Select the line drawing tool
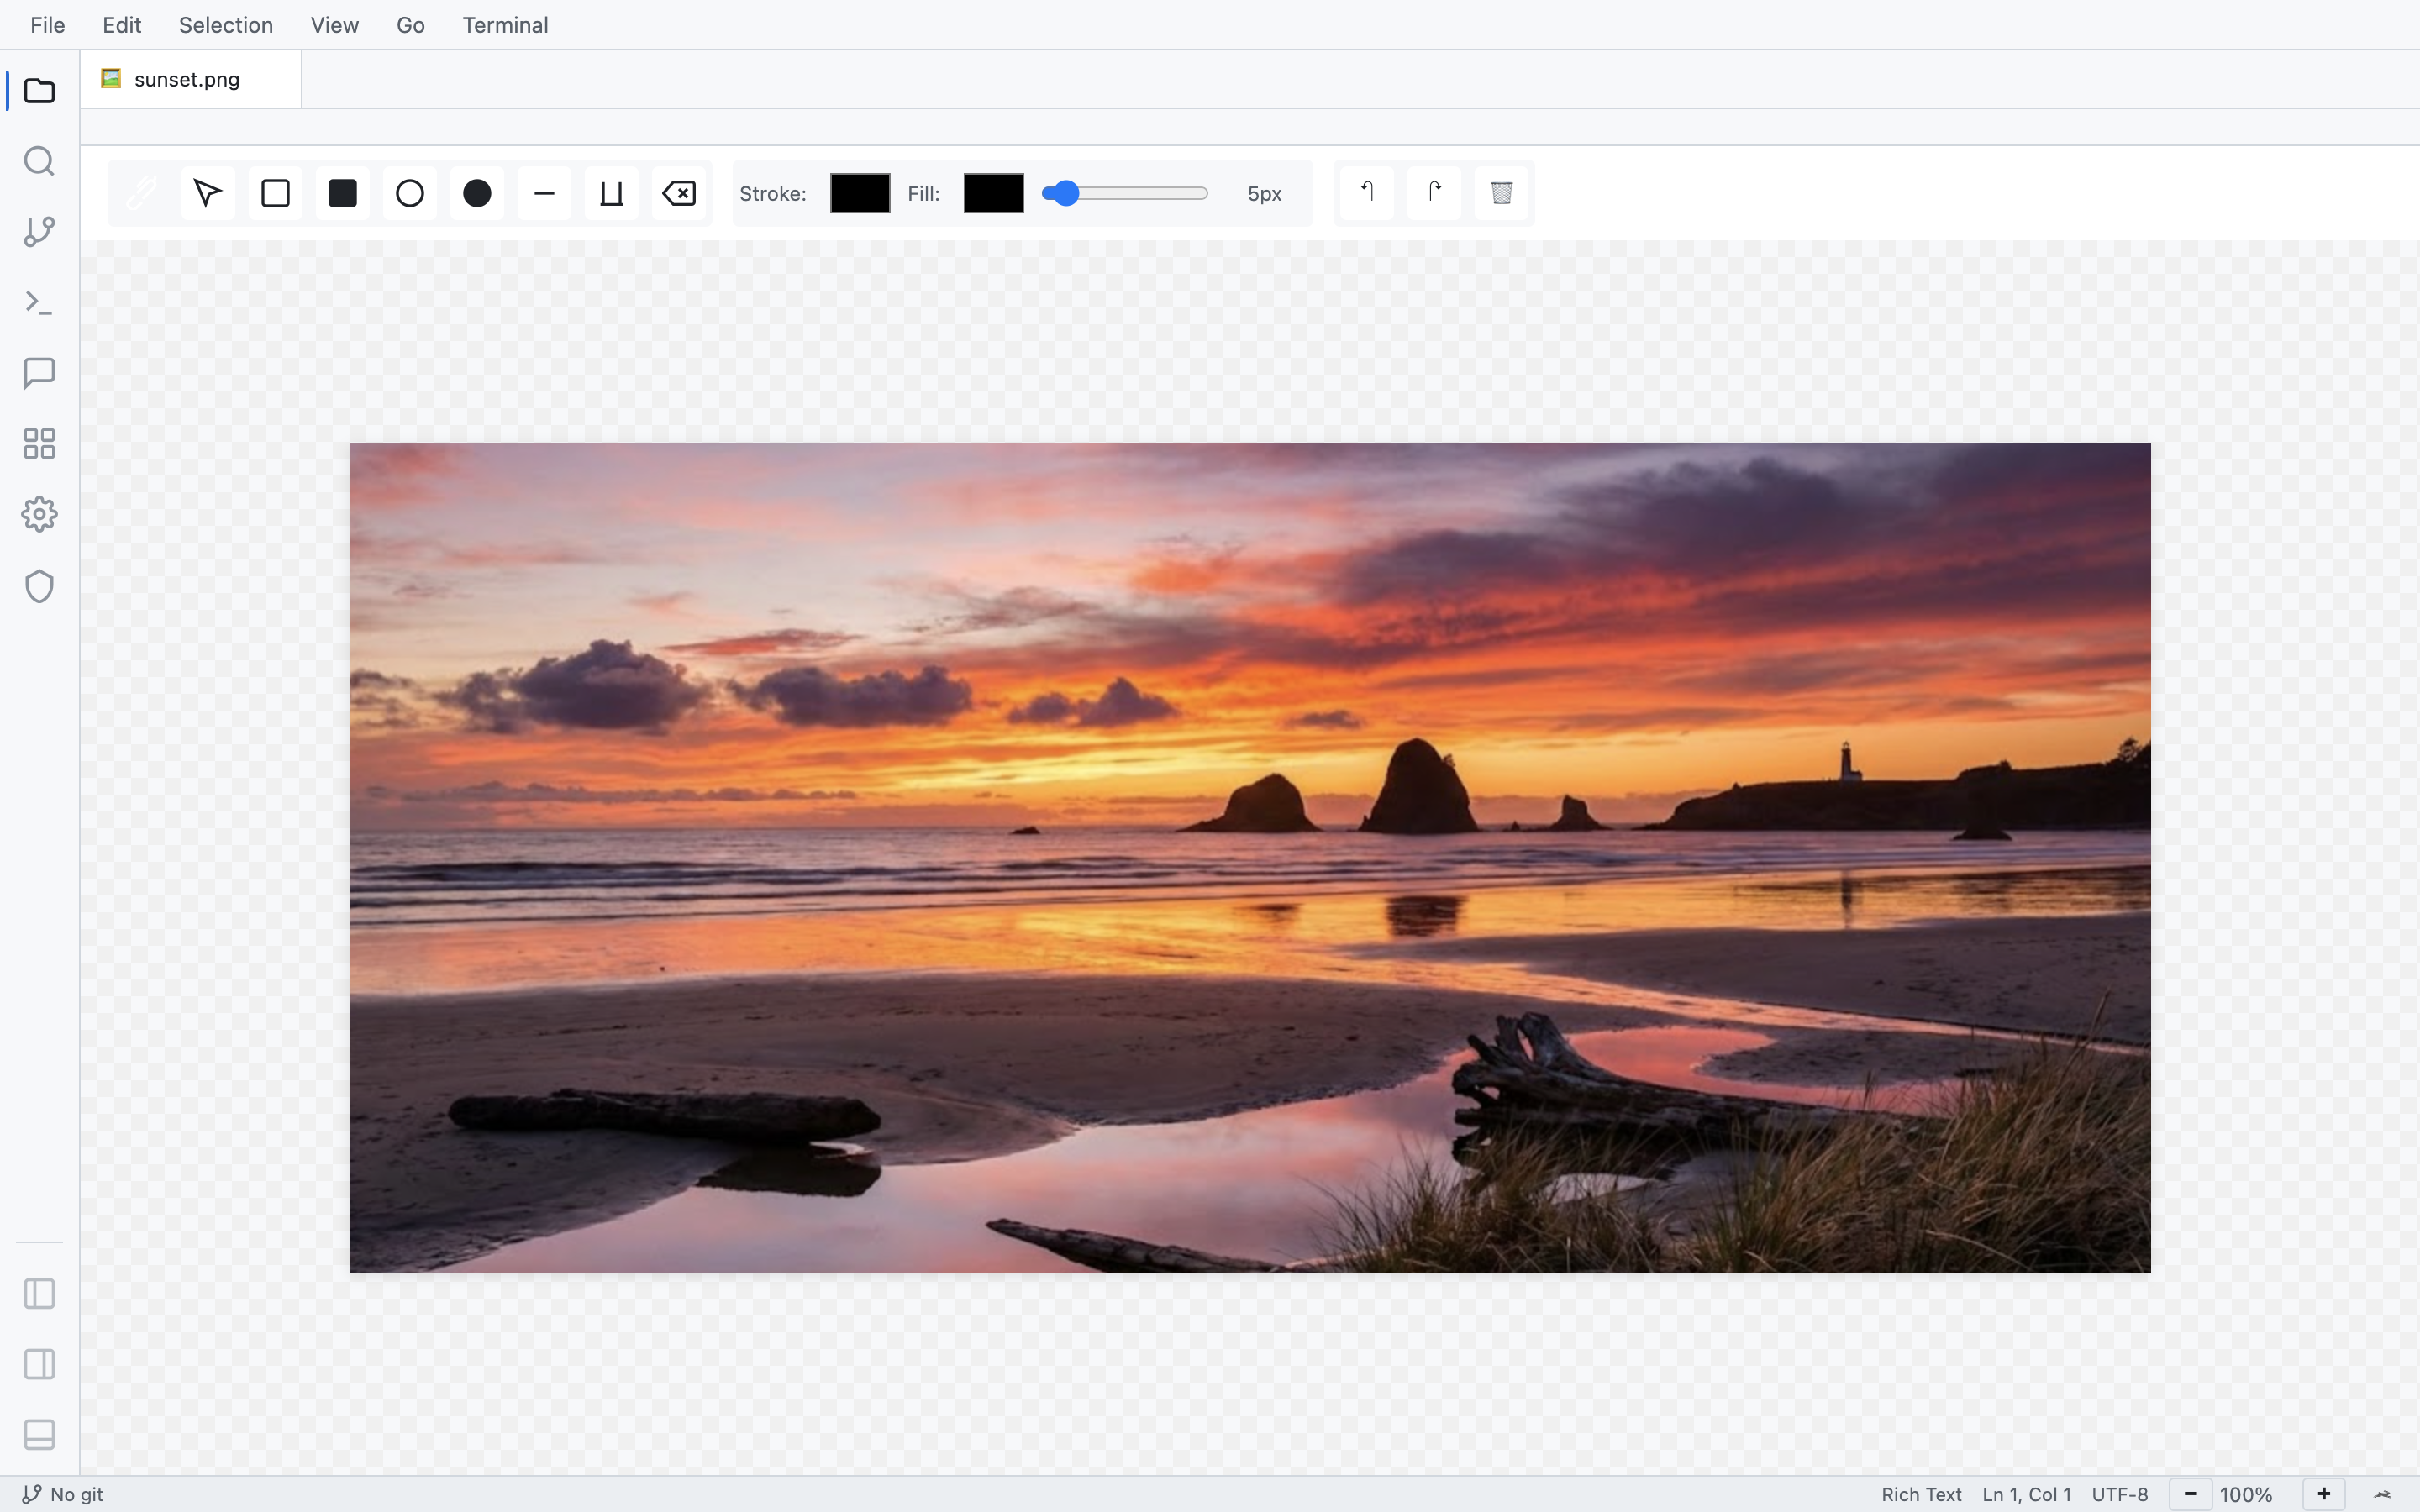 [543, 193]
